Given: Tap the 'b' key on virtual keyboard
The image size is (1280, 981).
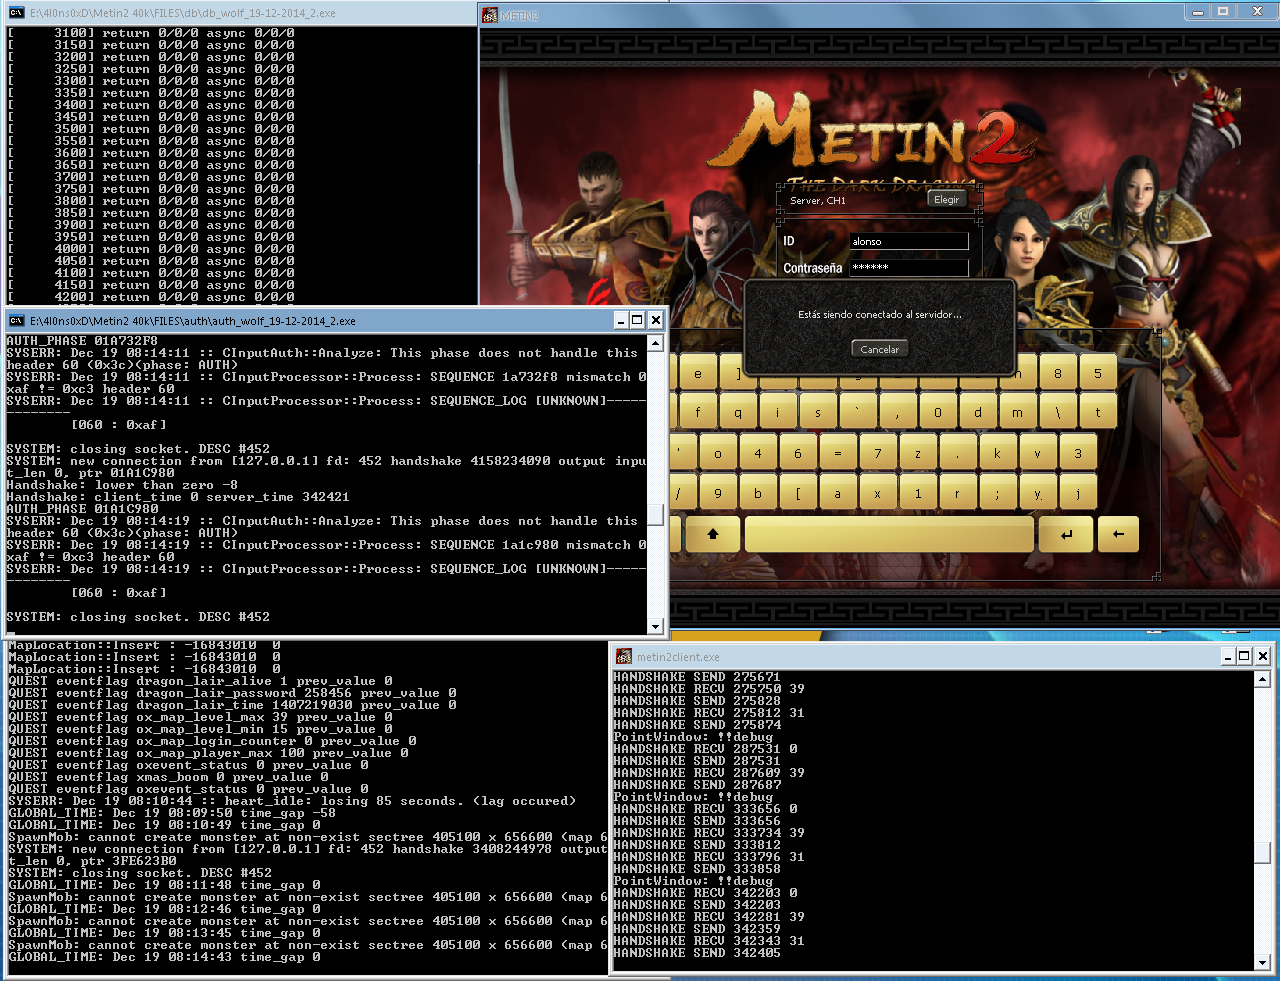Looking at the screenshot, I should (x=758, y=493).
